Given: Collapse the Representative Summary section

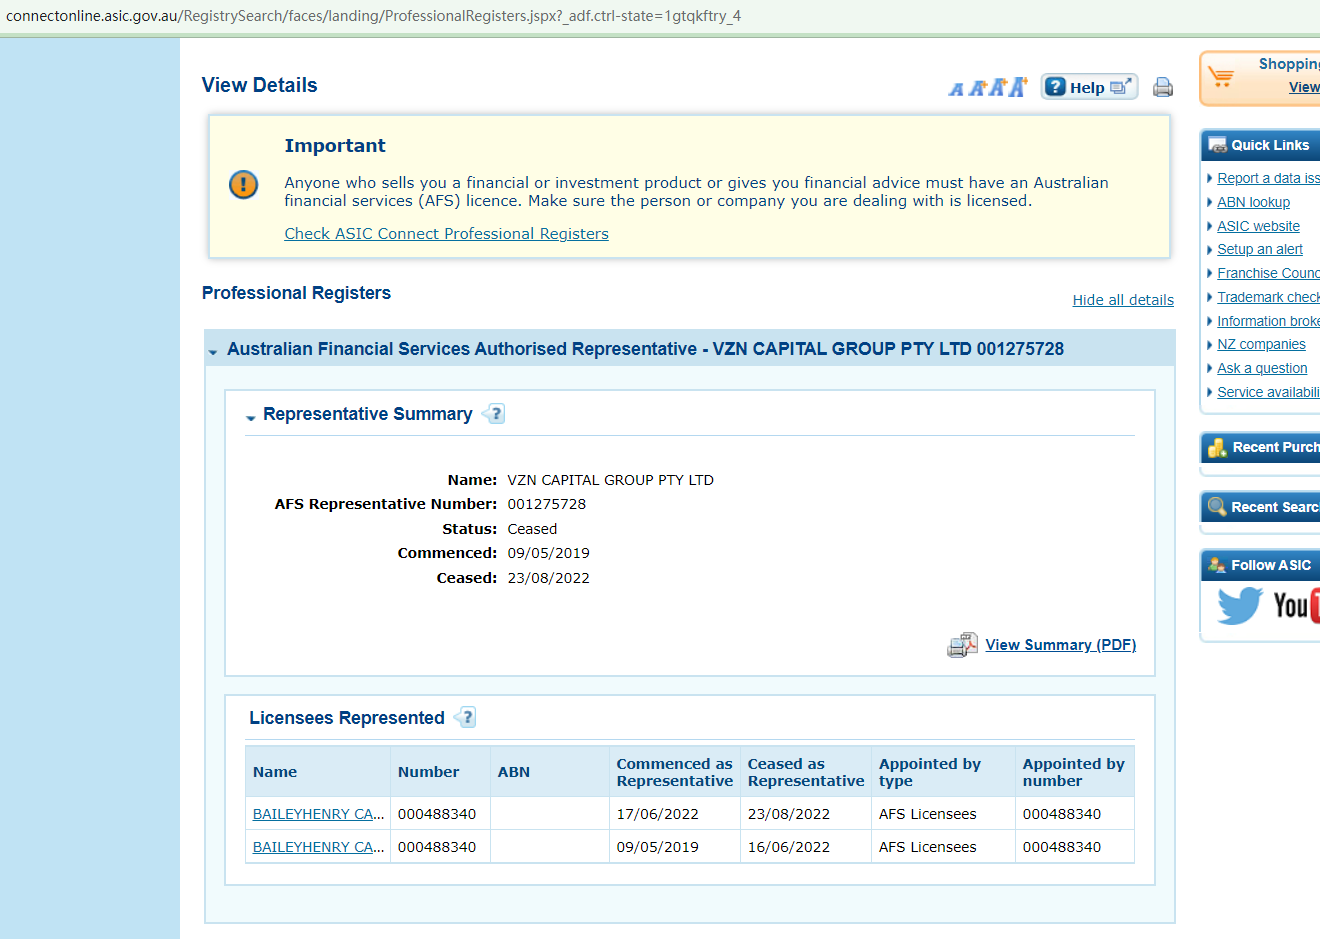Looking at the screenshot, I should point(251,417).
